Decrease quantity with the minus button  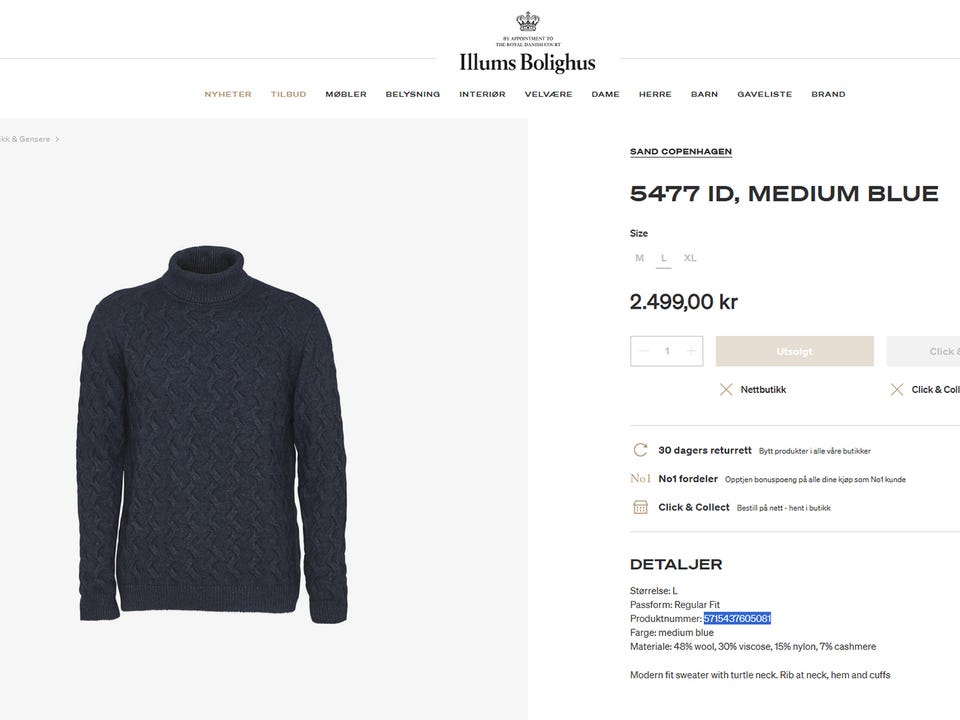click(644, 351)
